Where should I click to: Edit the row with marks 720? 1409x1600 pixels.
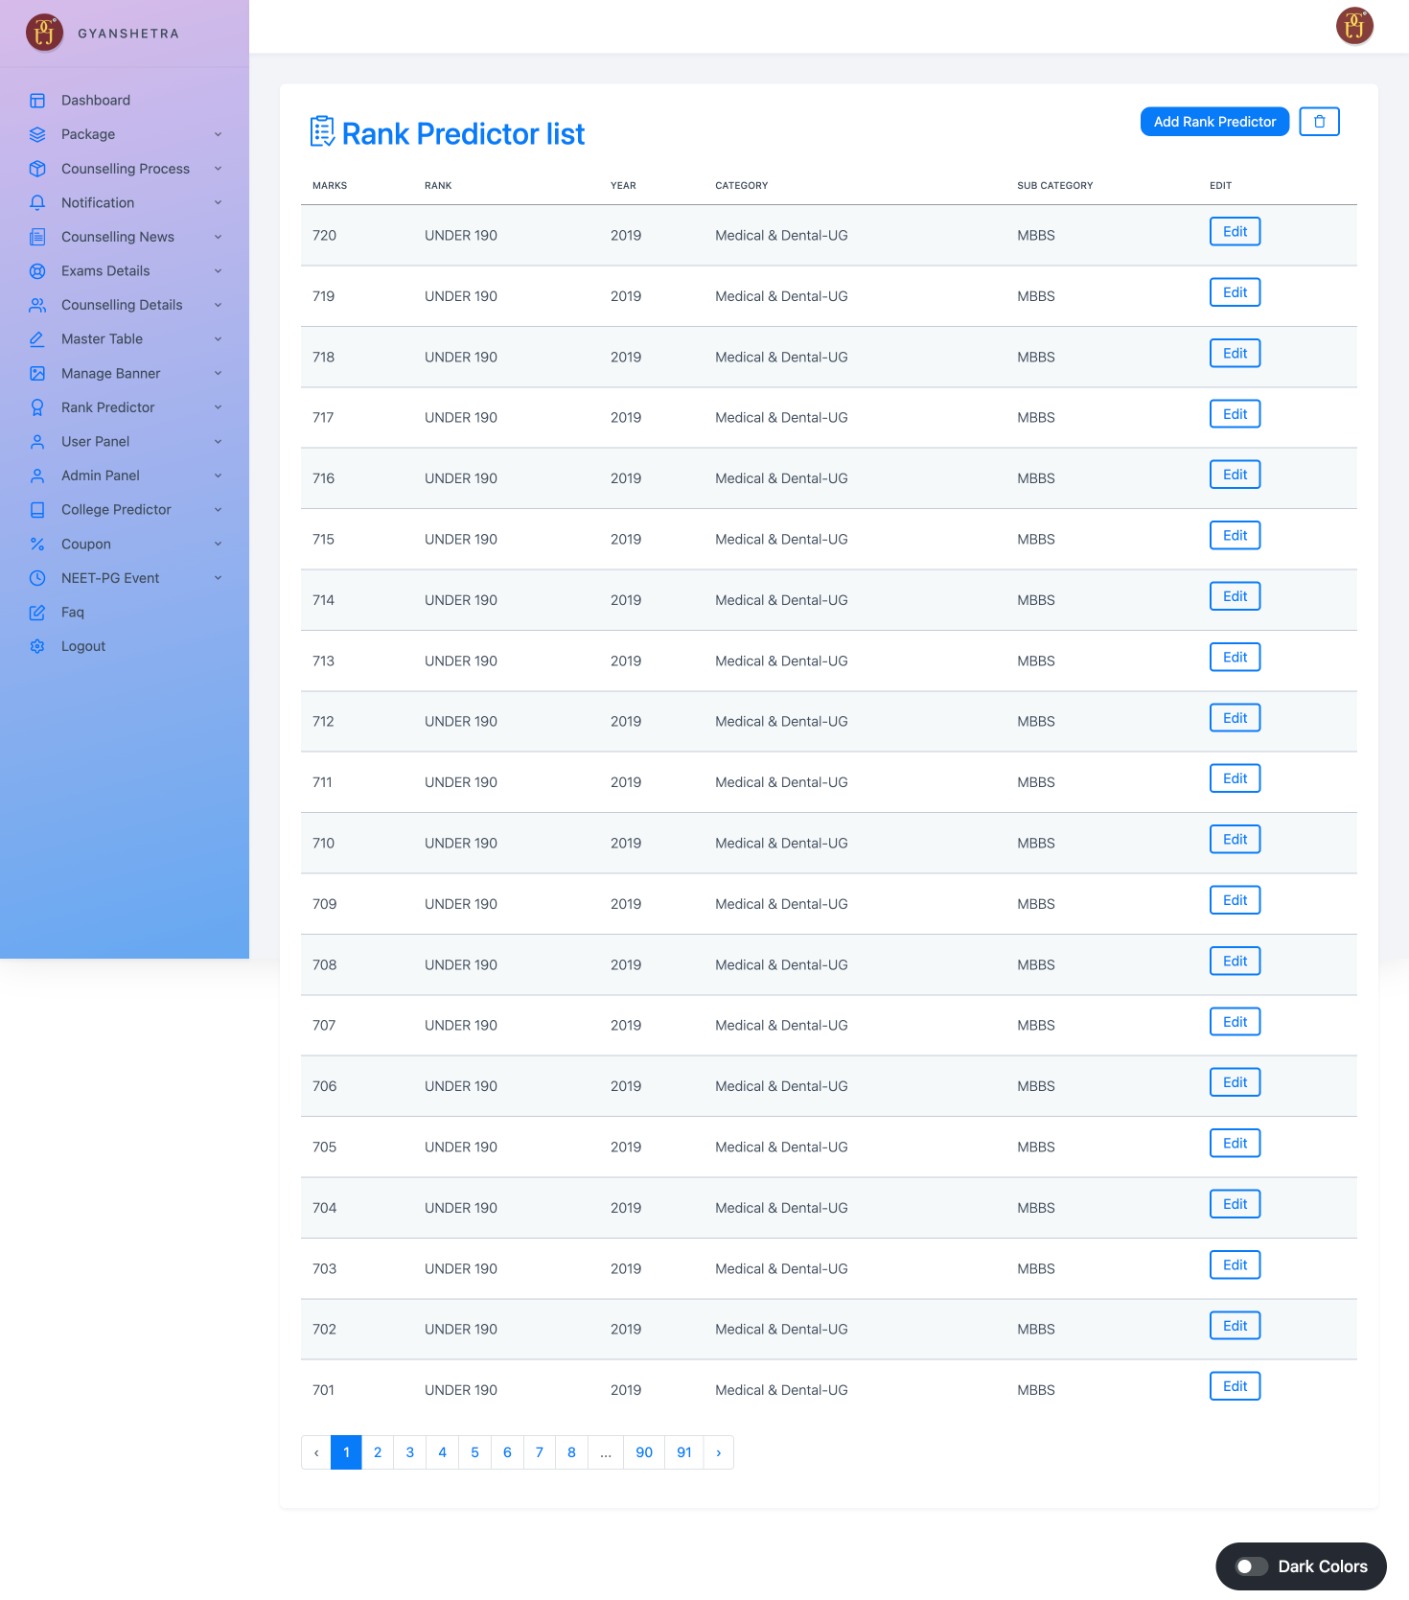pos(1235,232)
